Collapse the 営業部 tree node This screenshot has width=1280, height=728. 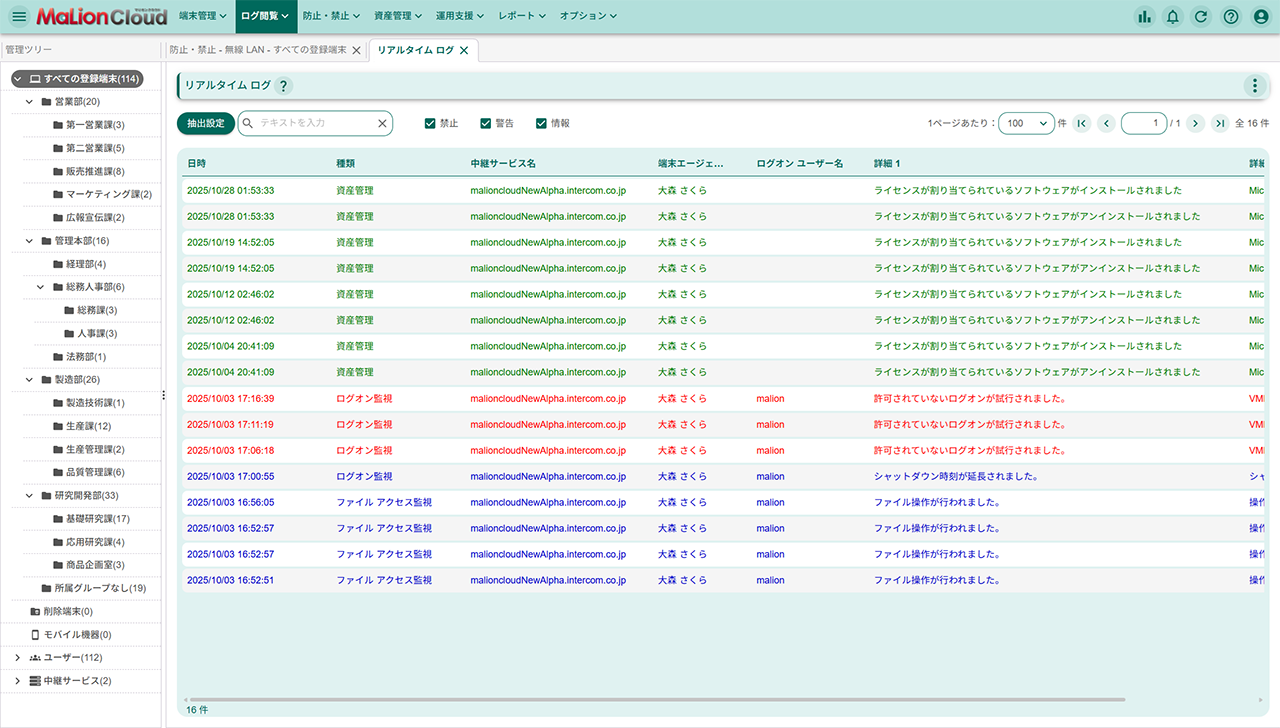coord(30,102)
